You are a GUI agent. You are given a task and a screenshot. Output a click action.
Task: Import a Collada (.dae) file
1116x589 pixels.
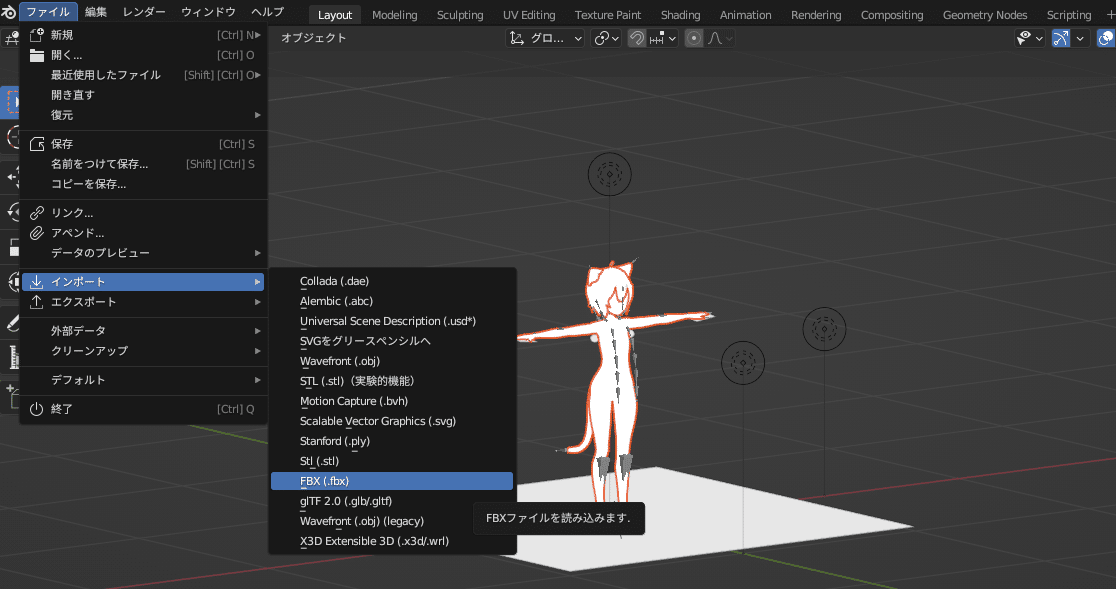point(392,281)
